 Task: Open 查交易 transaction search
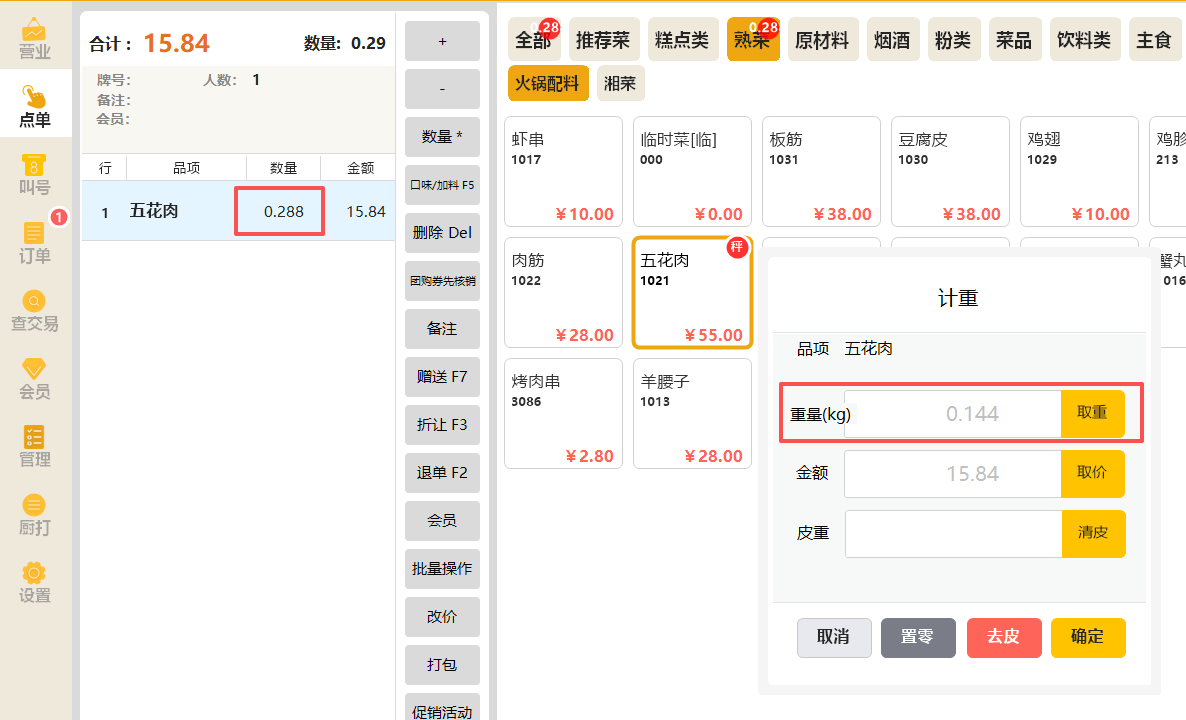point(35,311)
